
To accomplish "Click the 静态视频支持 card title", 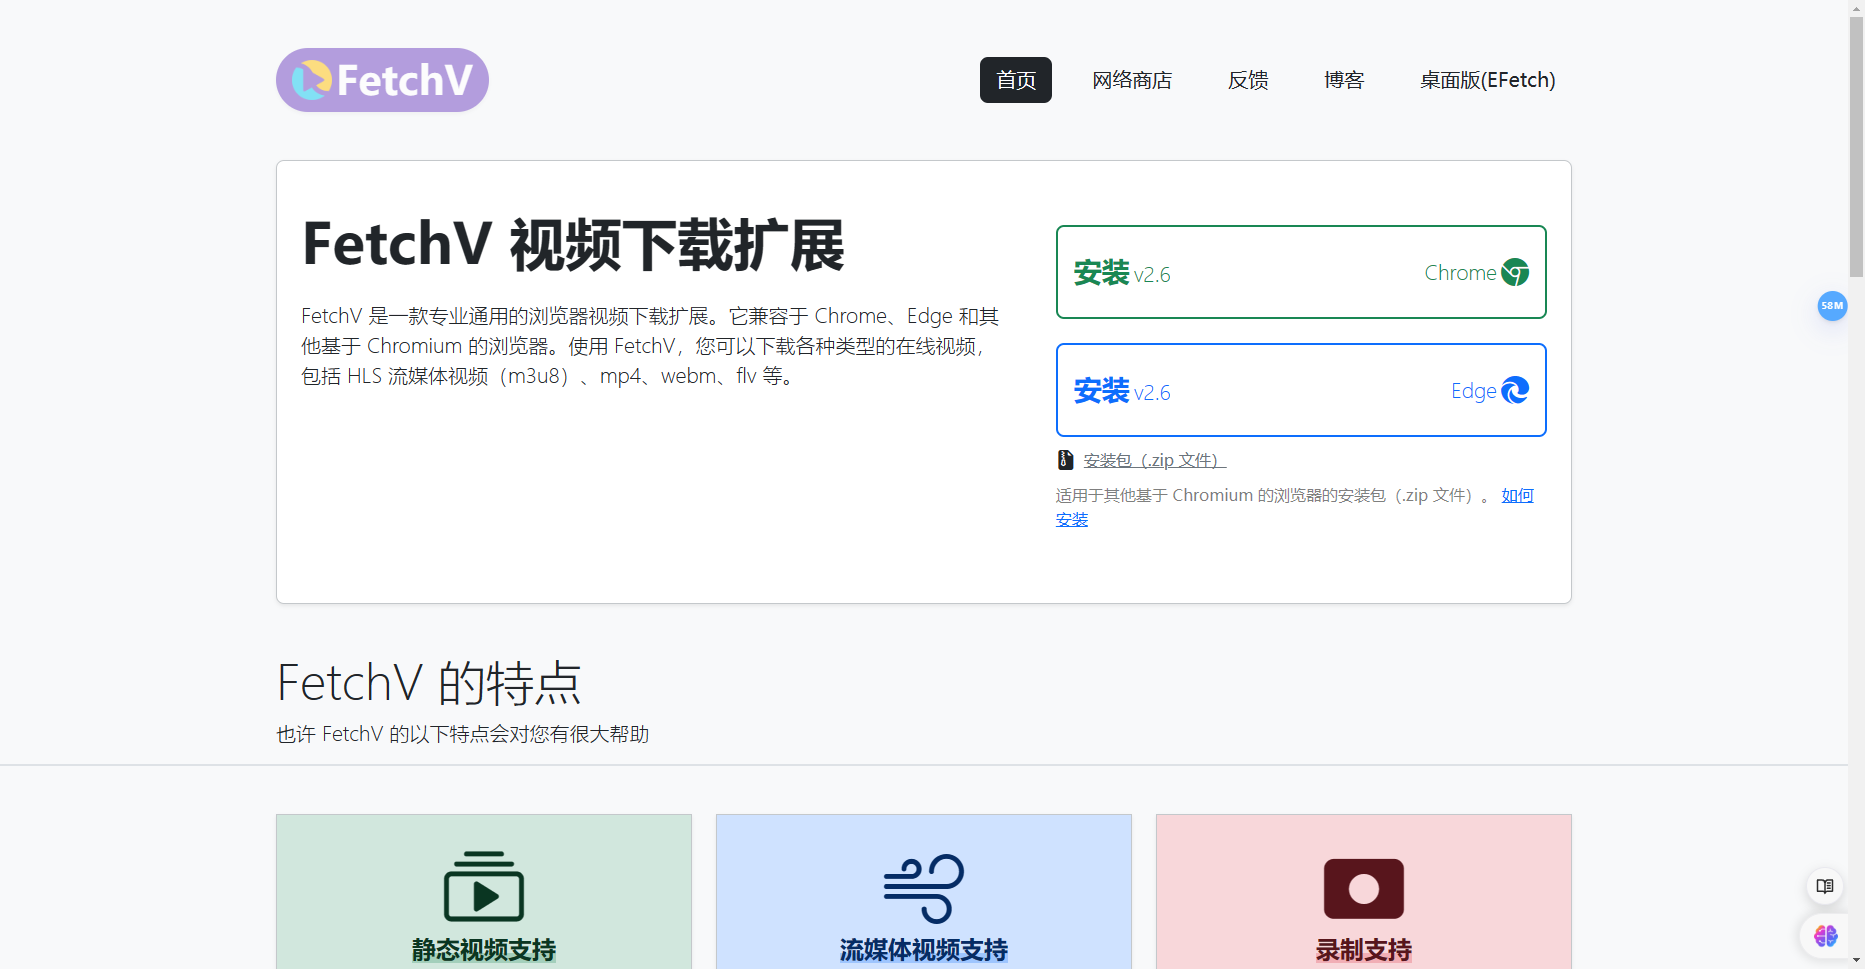I will point(484,950).
